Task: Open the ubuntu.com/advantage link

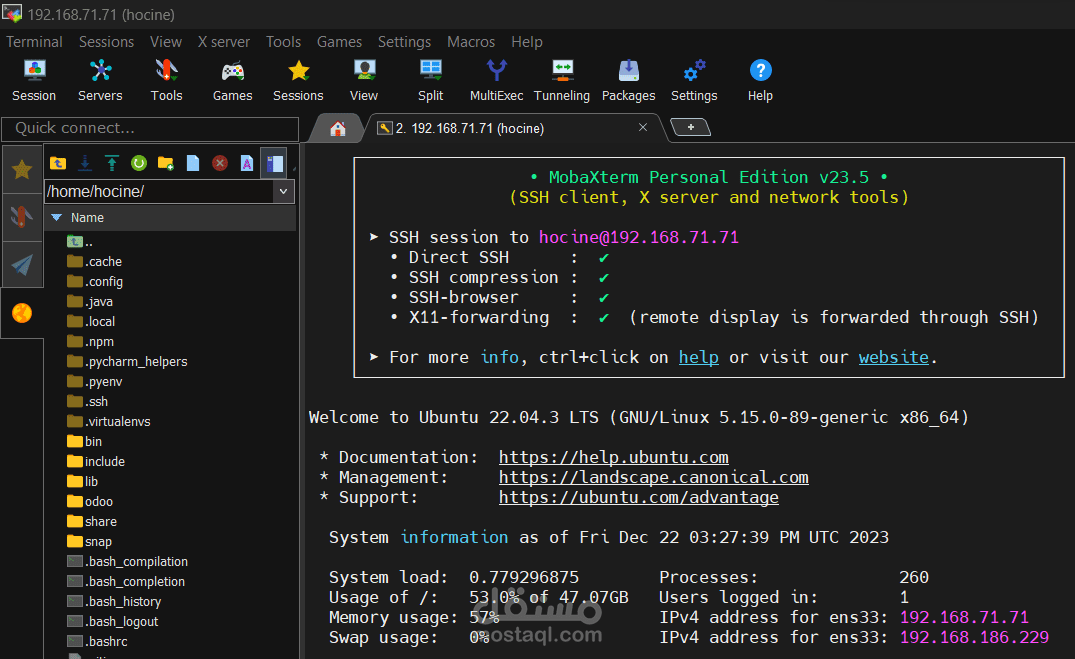Action: pos(638,497)
